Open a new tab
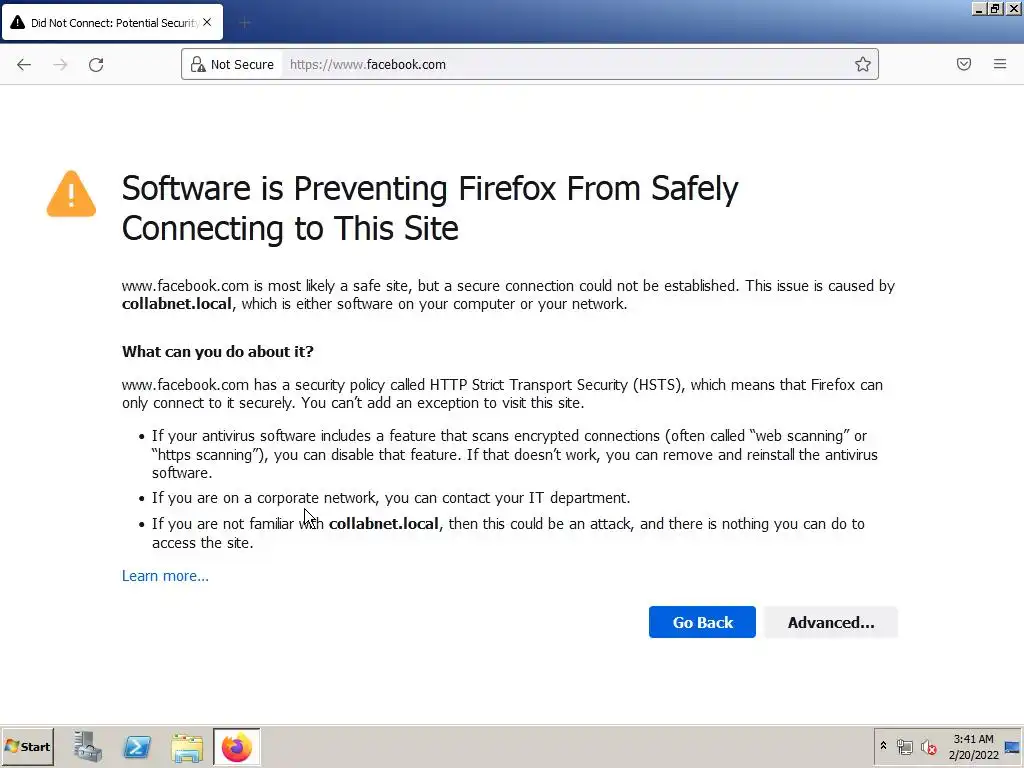 point(245,22)
